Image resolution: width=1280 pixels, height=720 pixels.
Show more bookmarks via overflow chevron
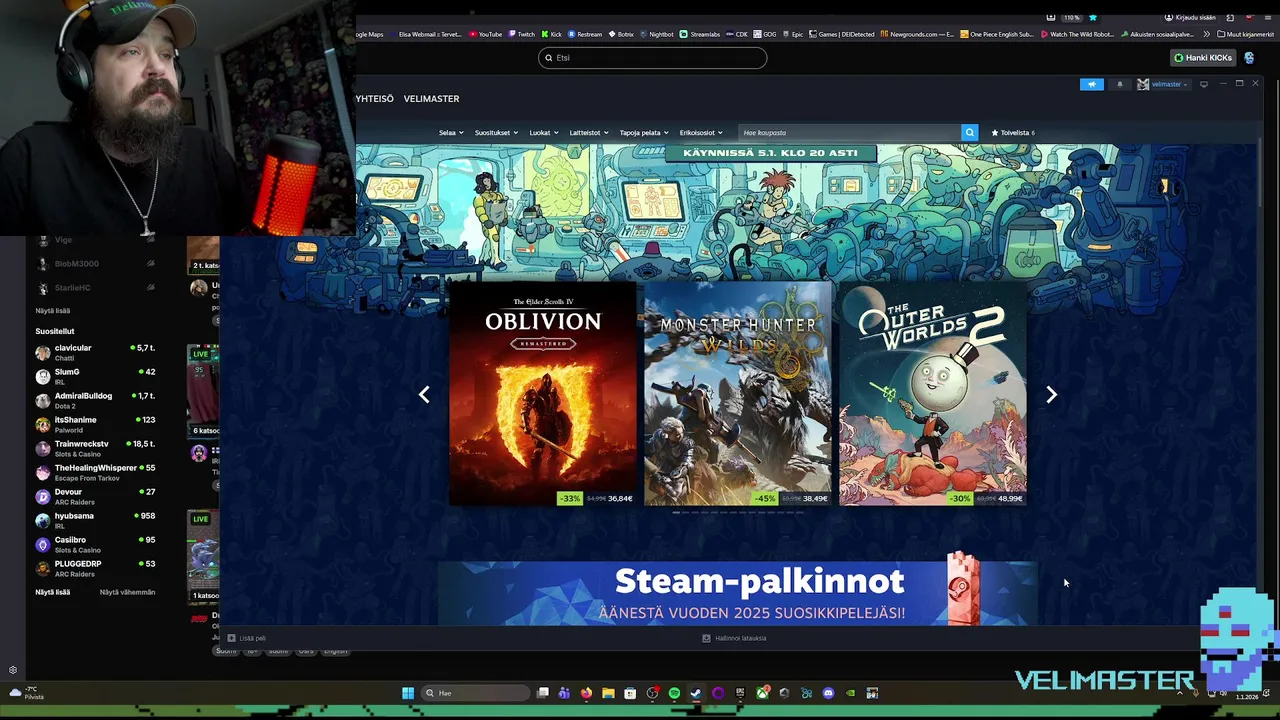pyautogui.click(x=1207, y=34)
